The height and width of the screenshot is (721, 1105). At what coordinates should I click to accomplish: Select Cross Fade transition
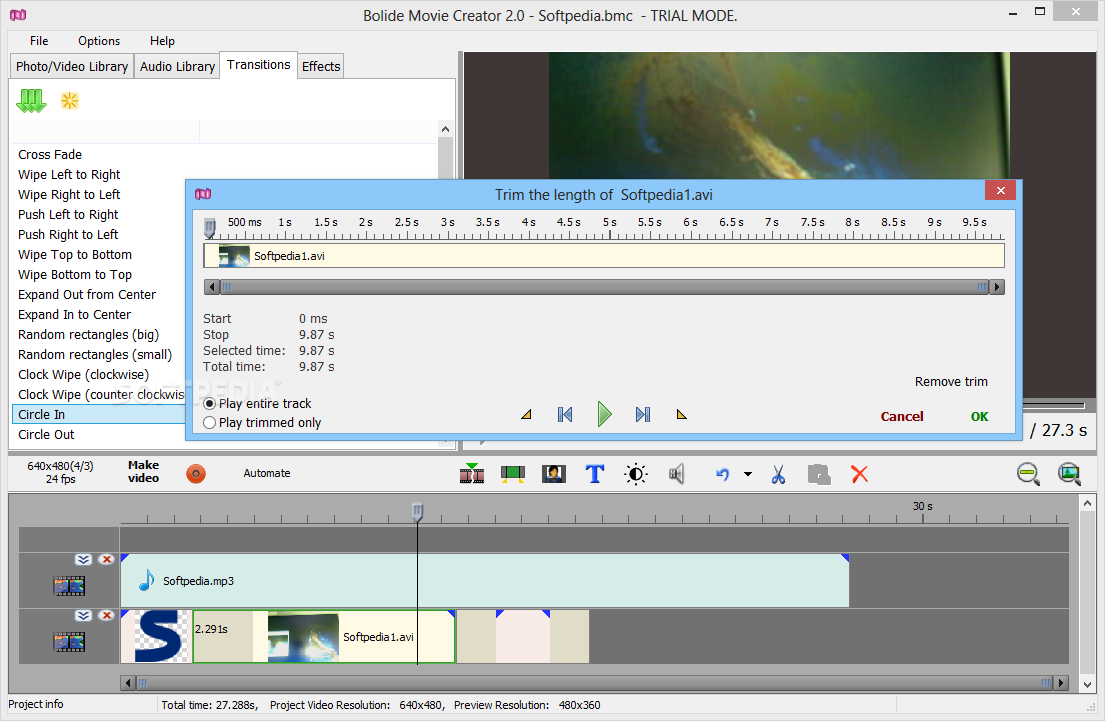click(x=50, y=154)
